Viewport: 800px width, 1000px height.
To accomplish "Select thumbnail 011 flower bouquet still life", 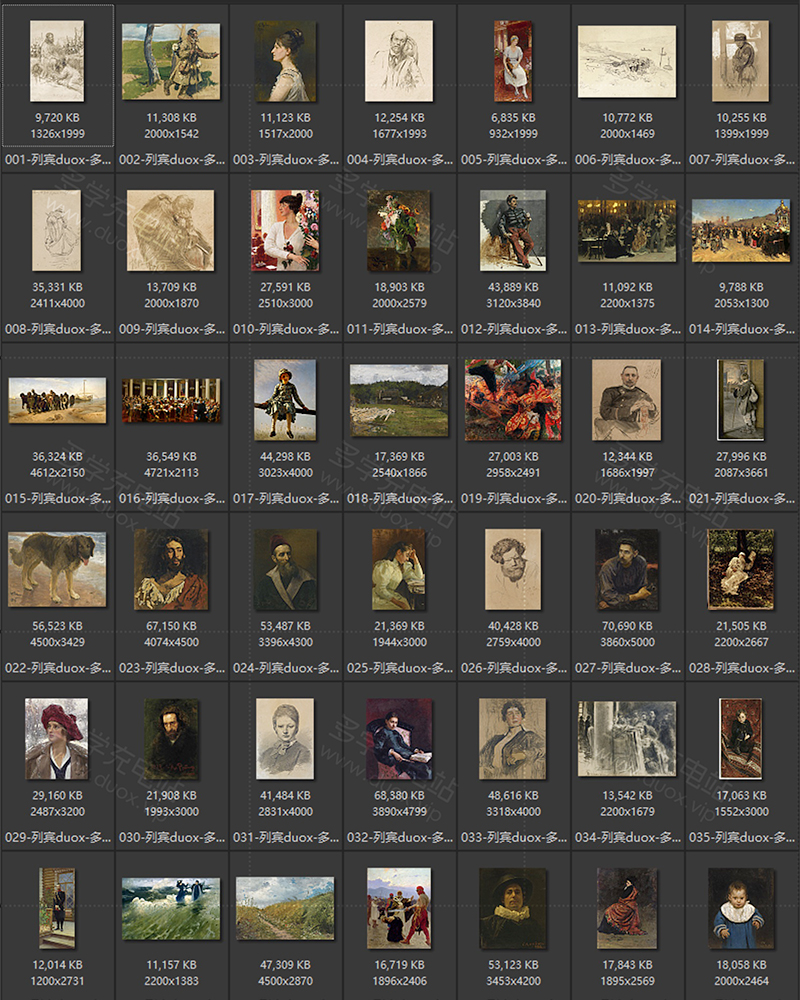I will tap(399, 230).
